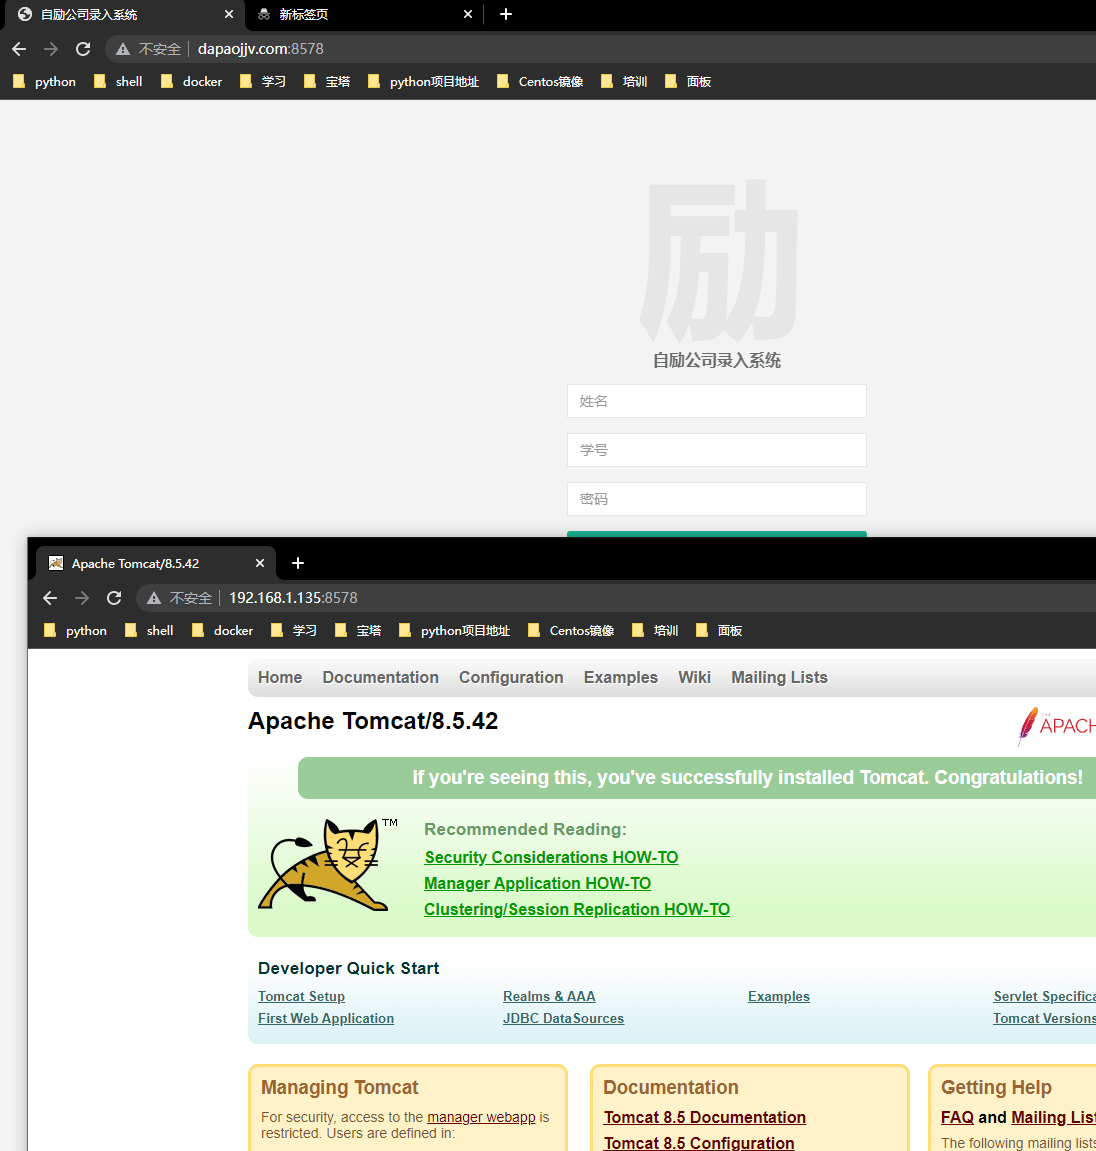
Task: Follow the First Web Application link
Action: (326, 1018)
